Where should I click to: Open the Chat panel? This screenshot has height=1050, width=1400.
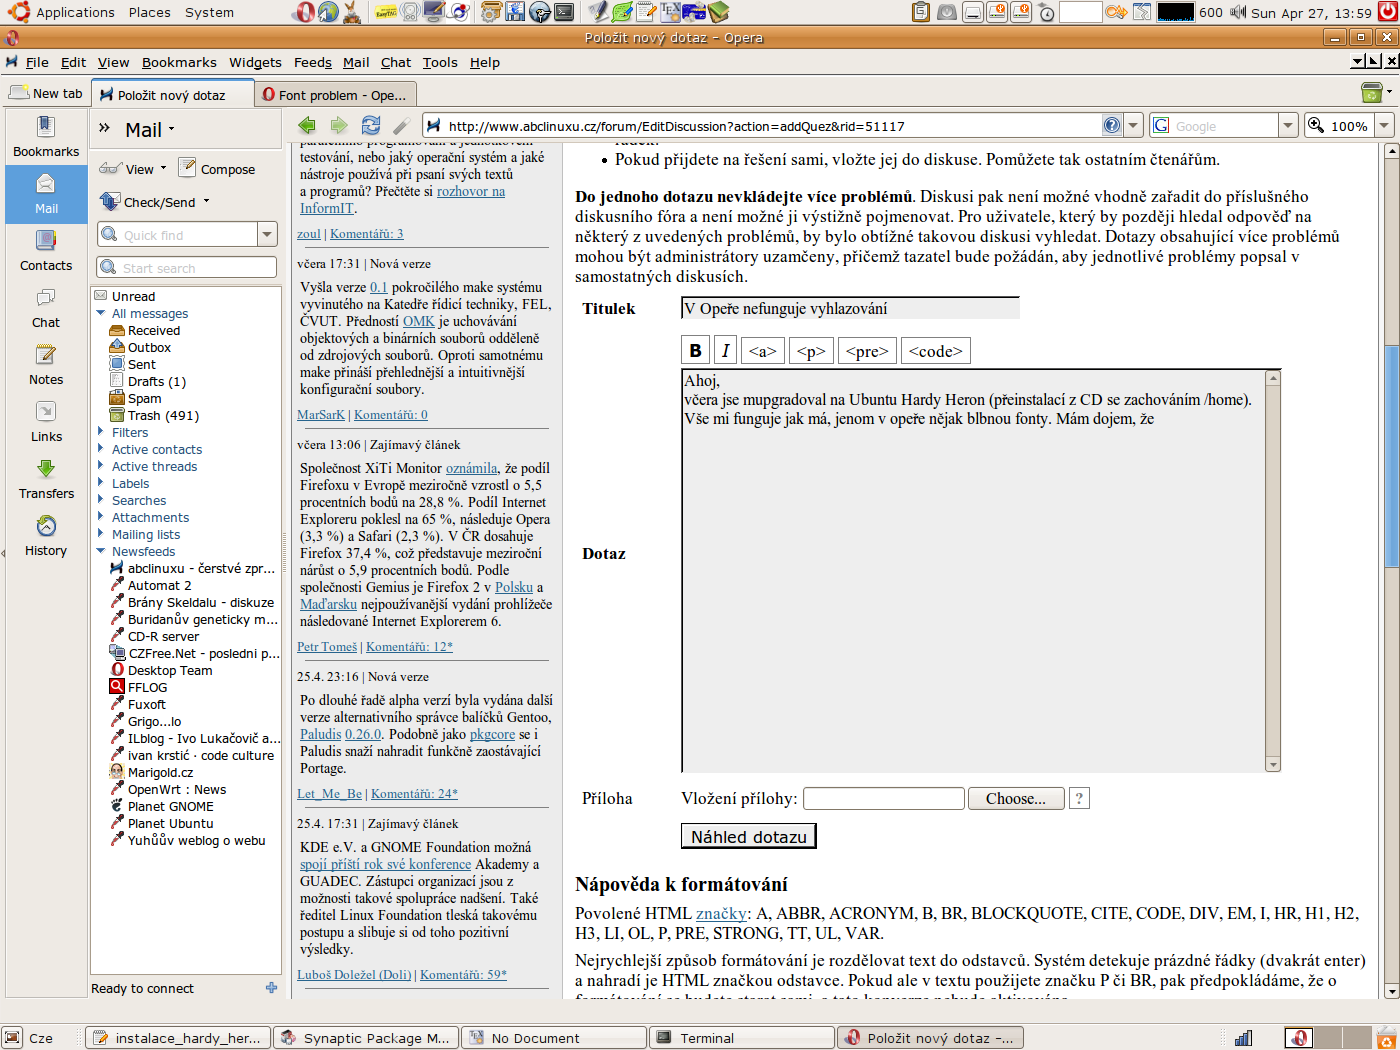(46, 308)
